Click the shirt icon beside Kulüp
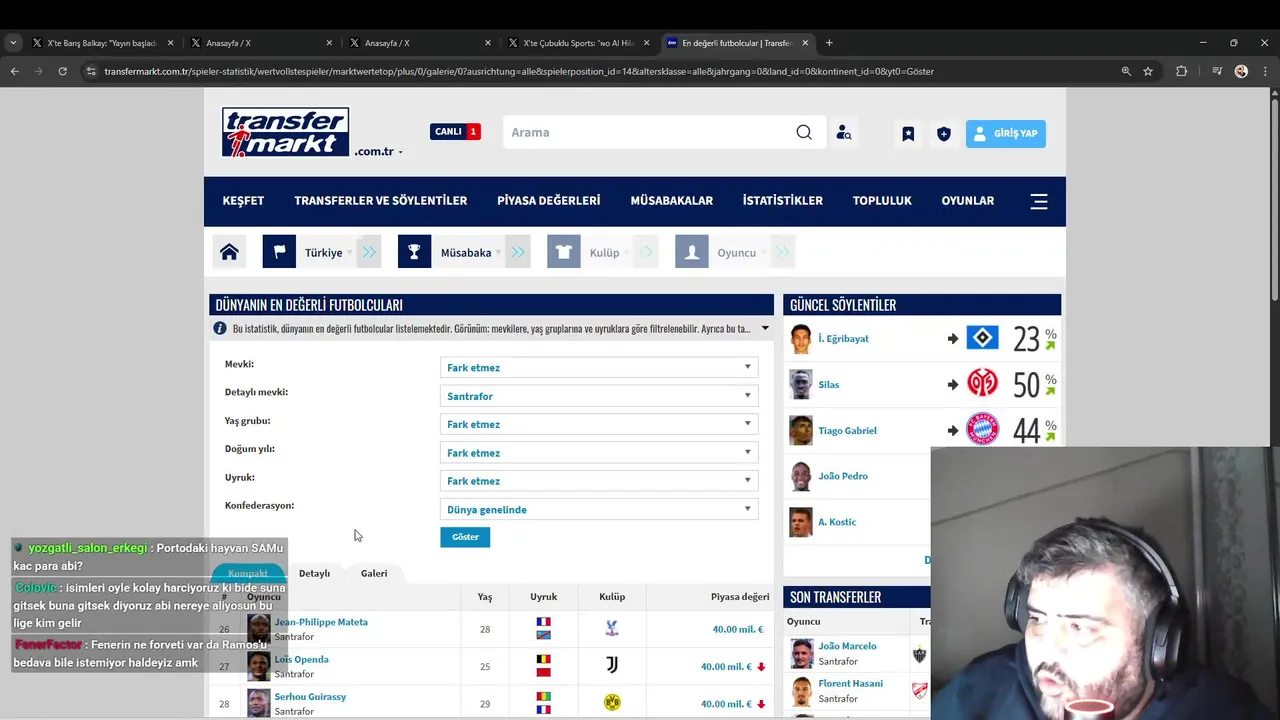The width and height of the screenshot is (1280, 720). pos(564,252)
